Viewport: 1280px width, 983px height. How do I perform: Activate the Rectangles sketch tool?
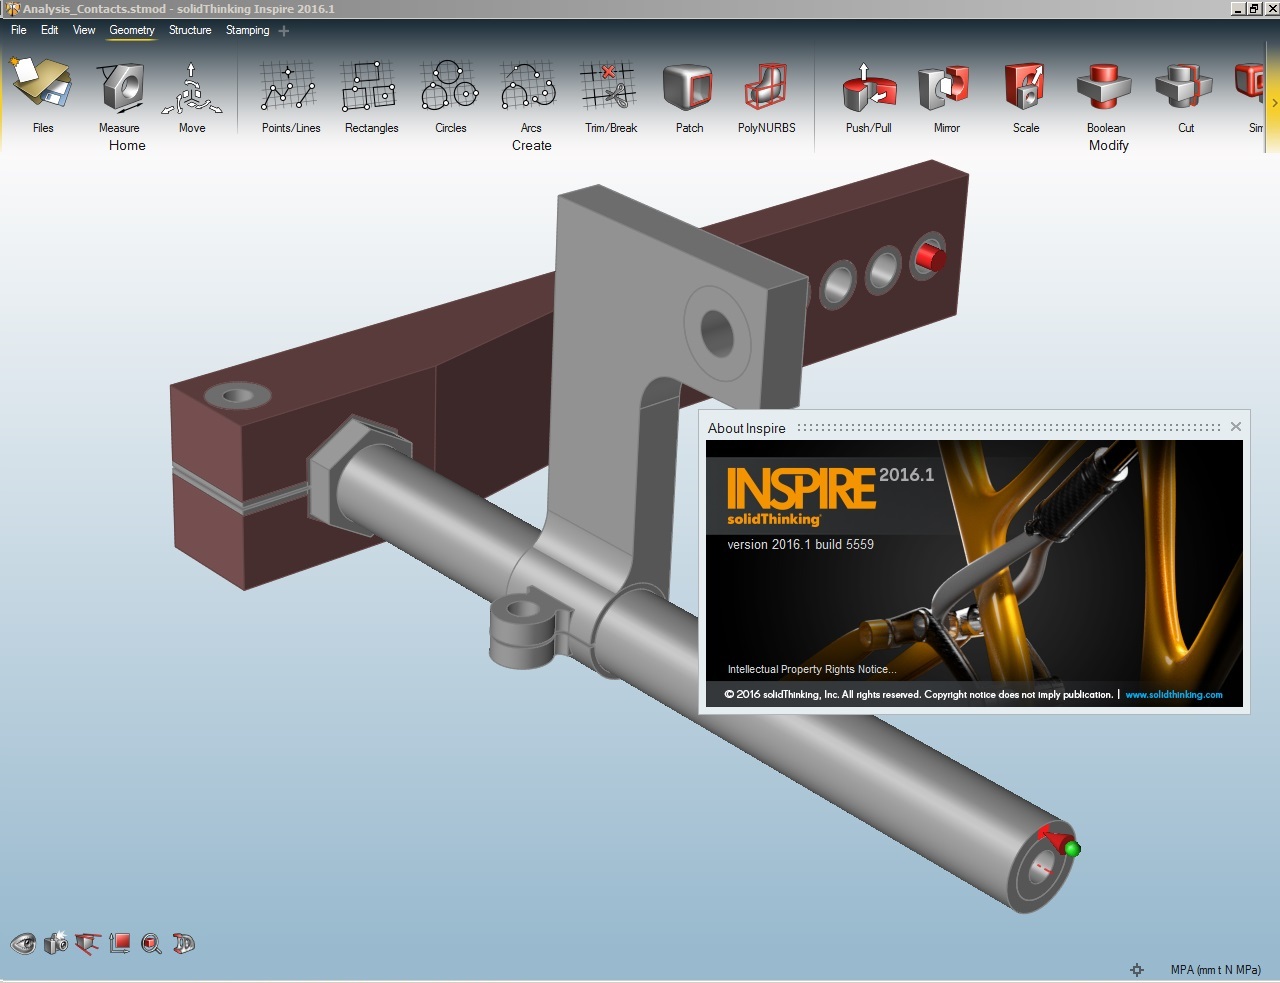[369, 86]
